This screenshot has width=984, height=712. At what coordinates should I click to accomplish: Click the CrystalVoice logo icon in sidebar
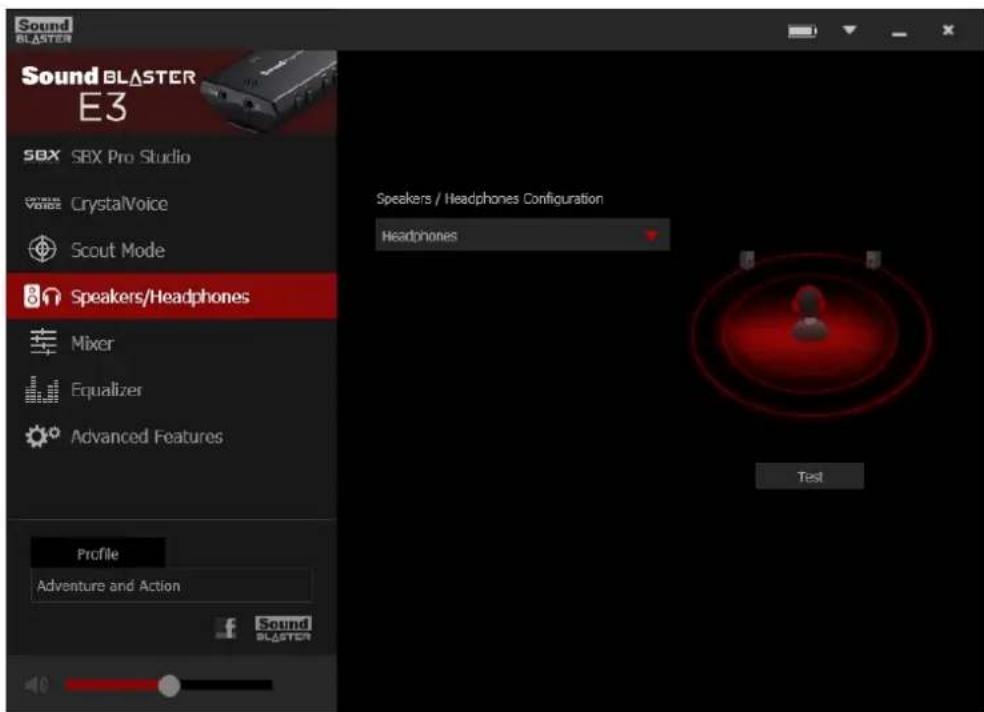(x=43, y=203)
